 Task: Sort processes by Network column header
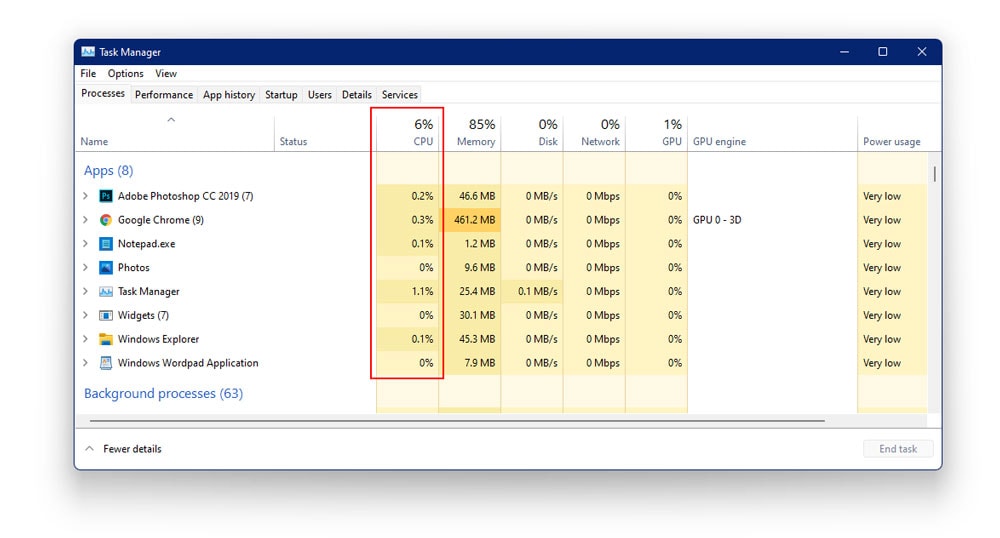594,133
